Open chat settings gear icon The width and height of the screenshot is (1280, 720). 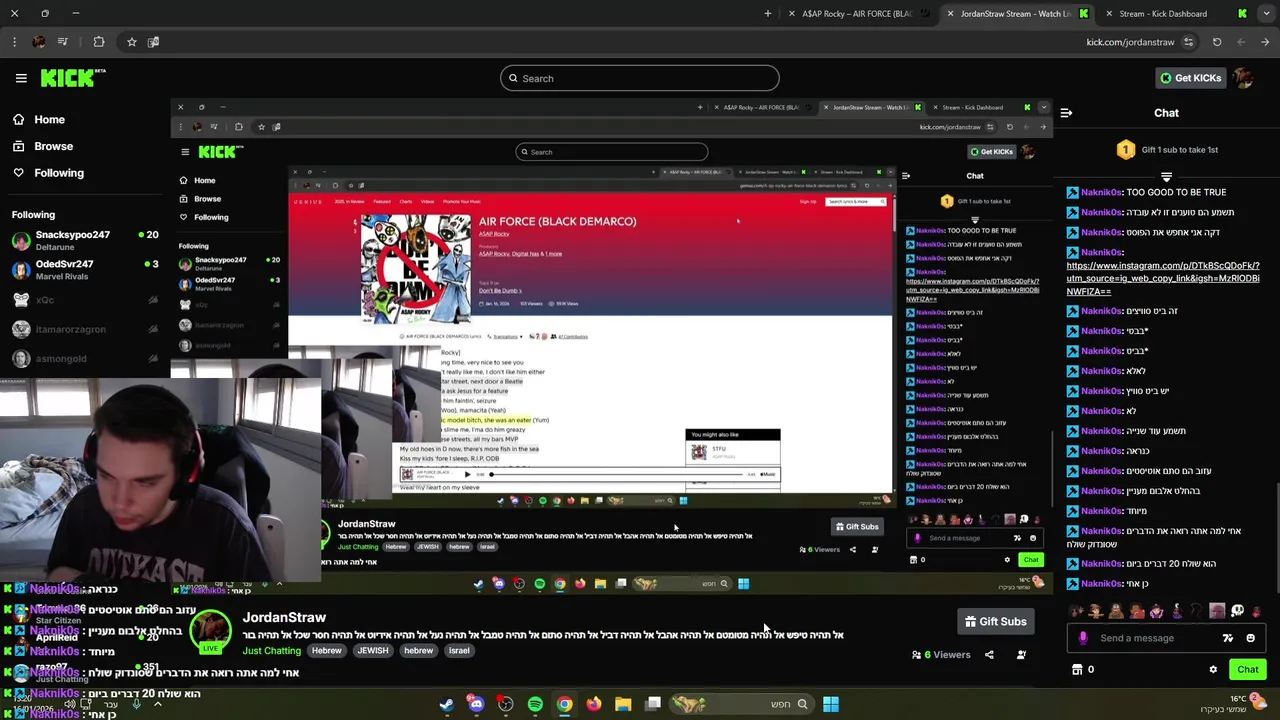point(1213,669)
